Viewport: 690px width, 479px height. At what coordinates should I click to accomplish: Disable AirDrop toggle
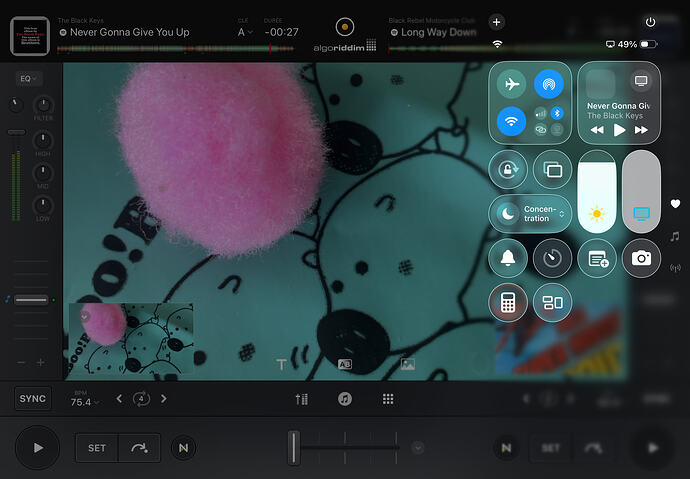[x=548, y=85]
